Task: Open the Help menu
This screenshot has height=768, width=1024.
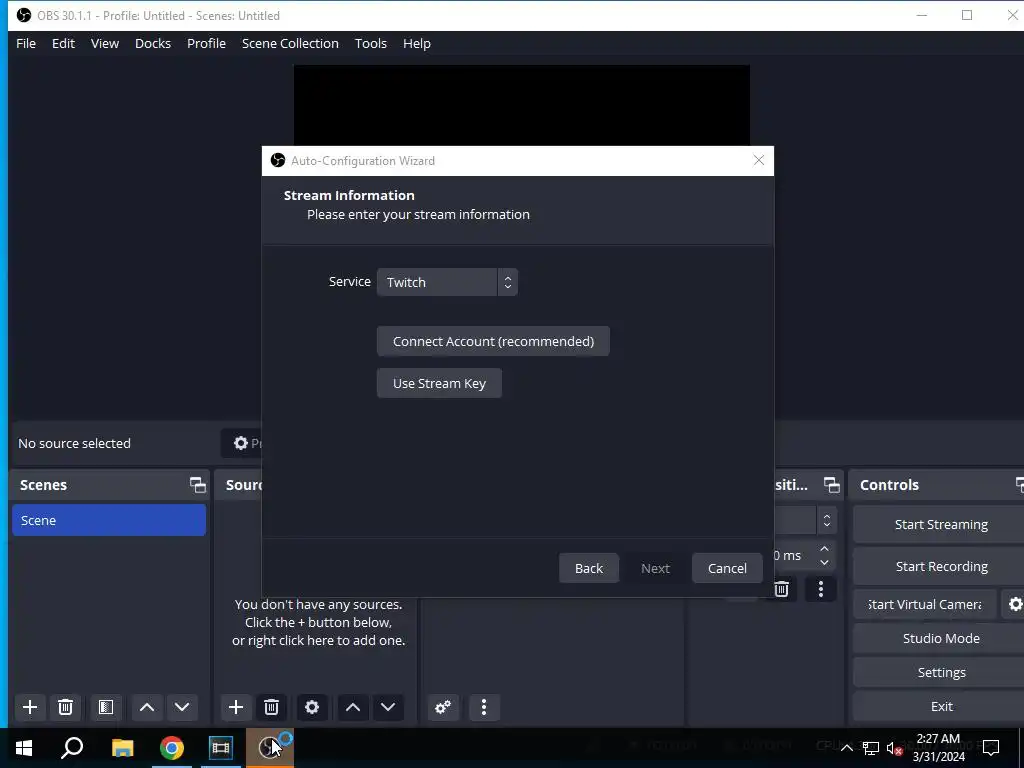Action: click(x=417, y=43)
